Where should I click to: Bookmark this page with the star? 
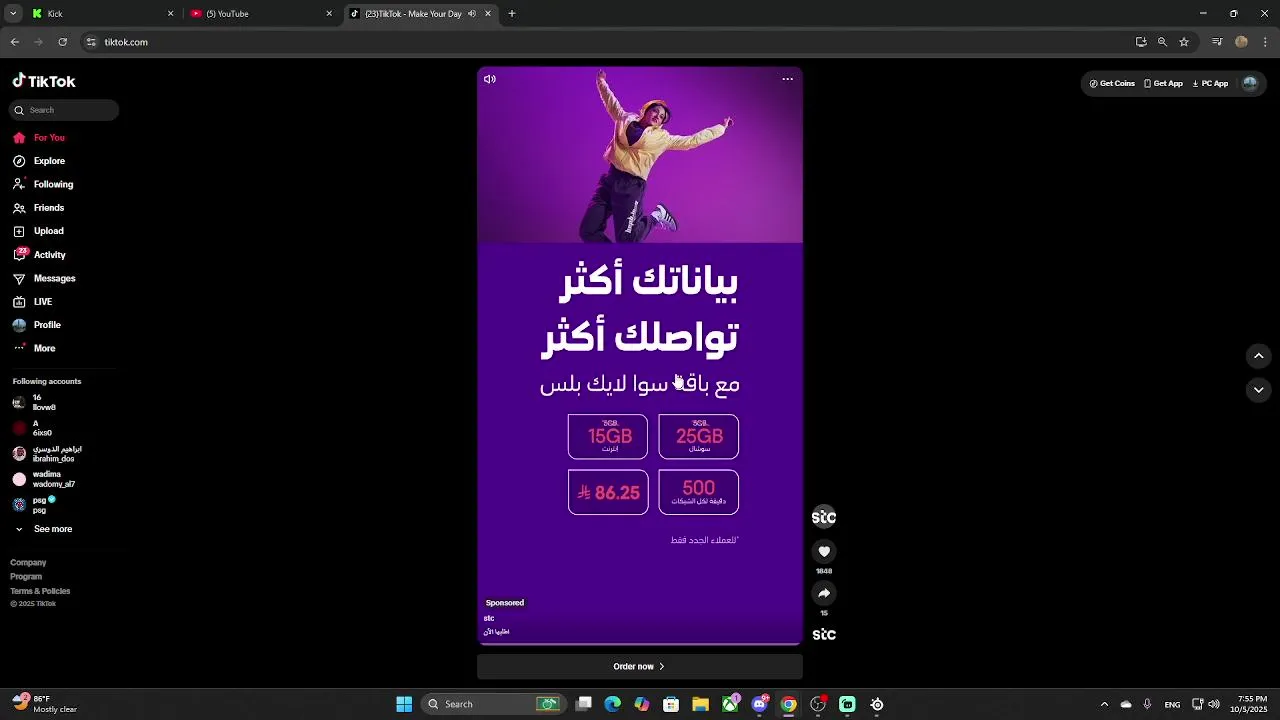click(x=1184, y=42)
